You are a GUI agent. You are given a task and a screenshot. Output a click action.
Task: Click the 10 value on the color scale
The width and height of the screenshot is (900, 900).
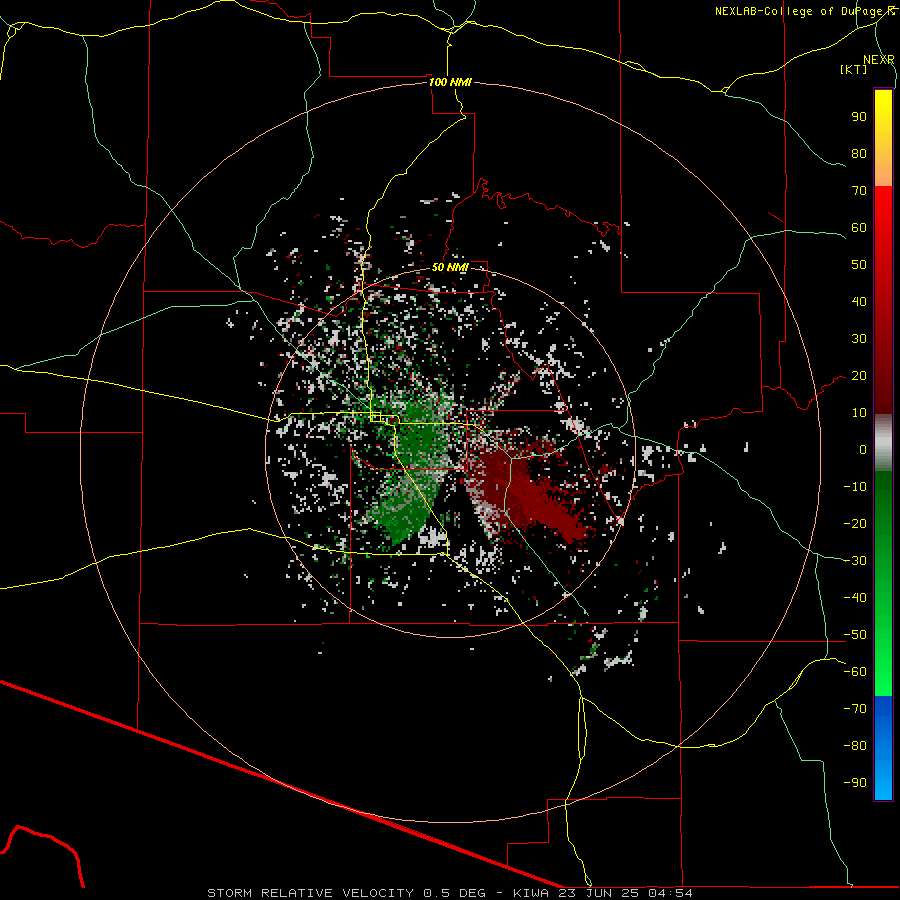(x=859, y=413)
